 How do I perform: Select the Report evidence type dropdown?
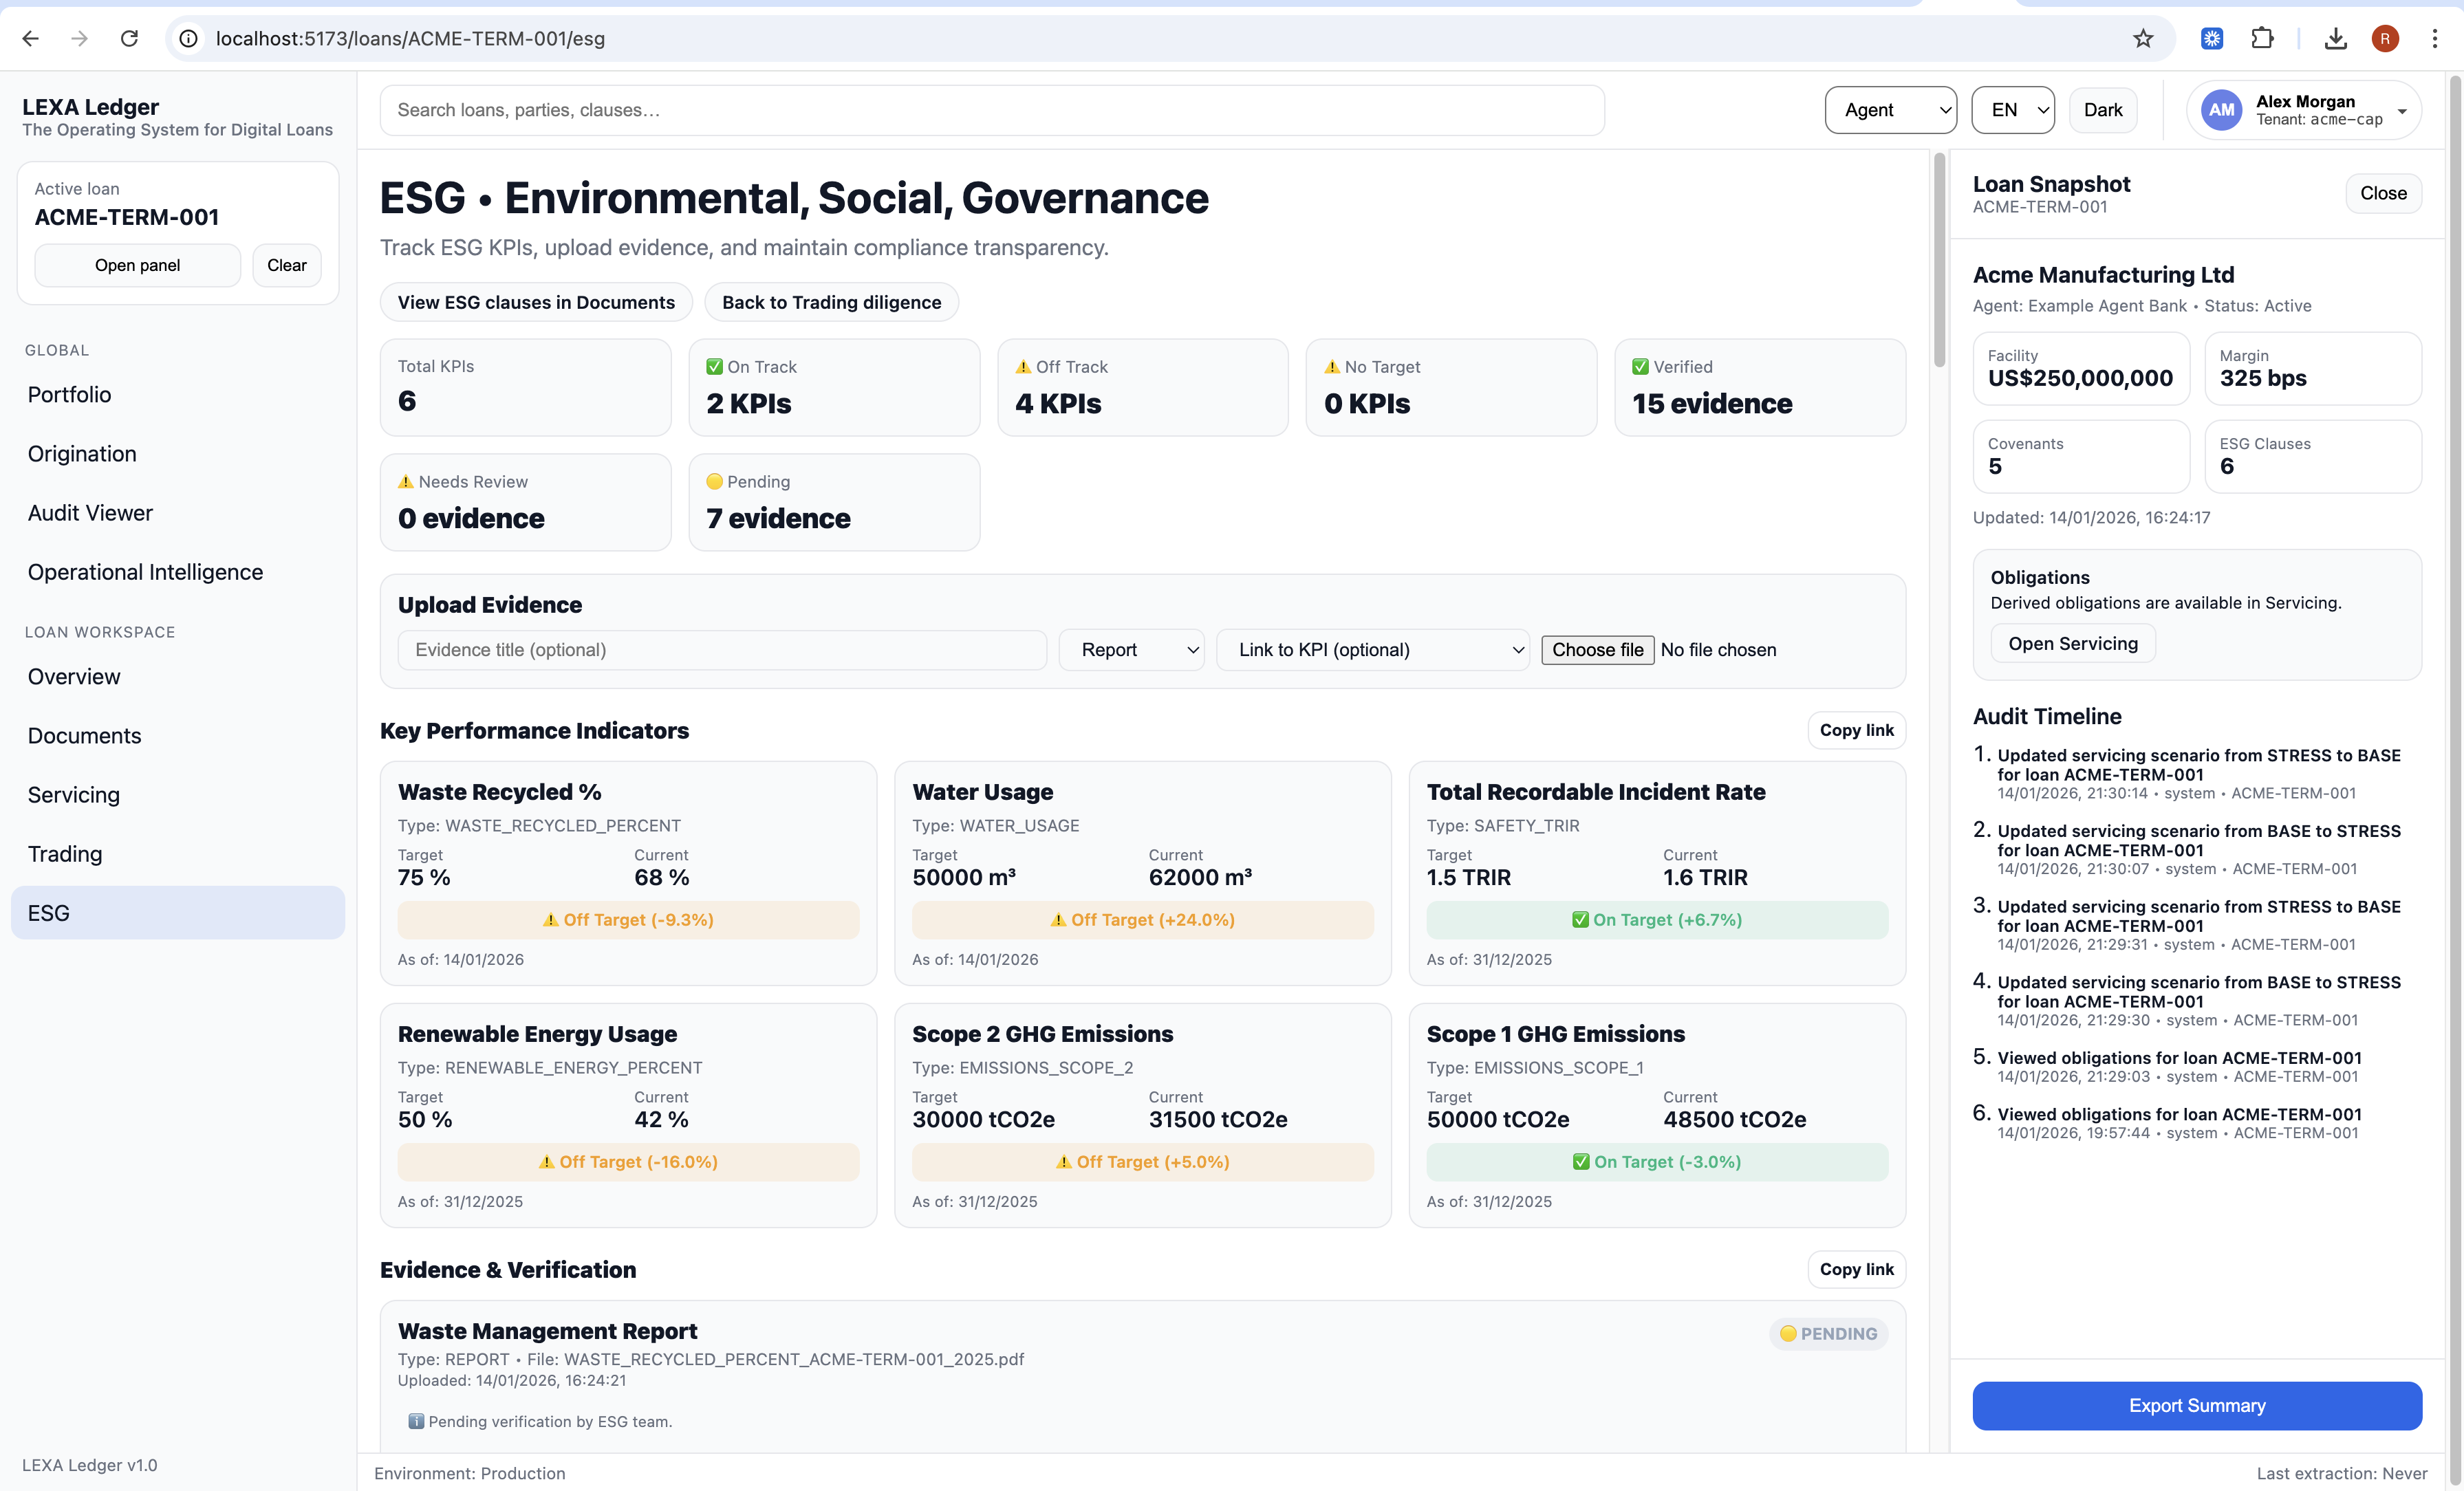pos(1131,650)
